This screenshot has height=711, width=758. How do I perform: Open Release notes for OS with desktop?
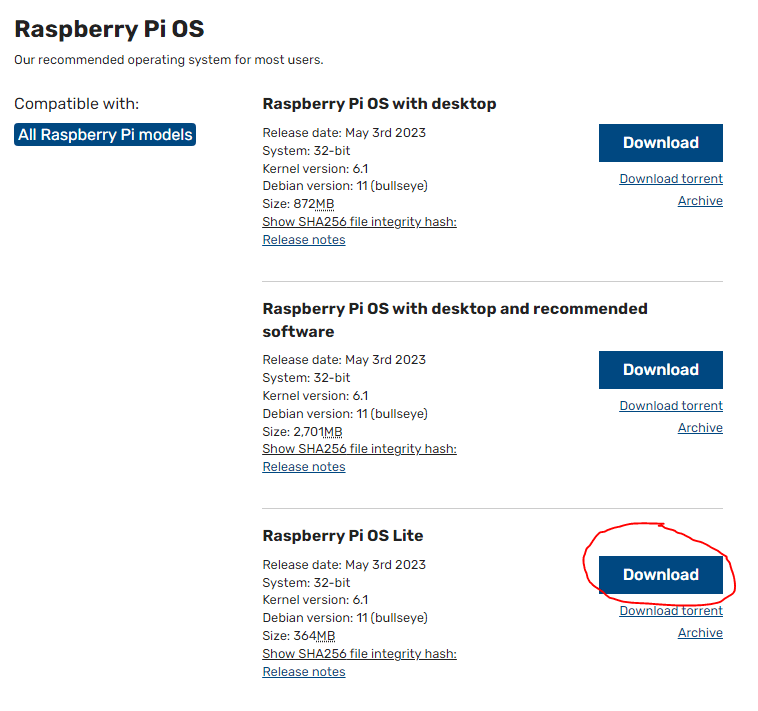pos(304,240)
